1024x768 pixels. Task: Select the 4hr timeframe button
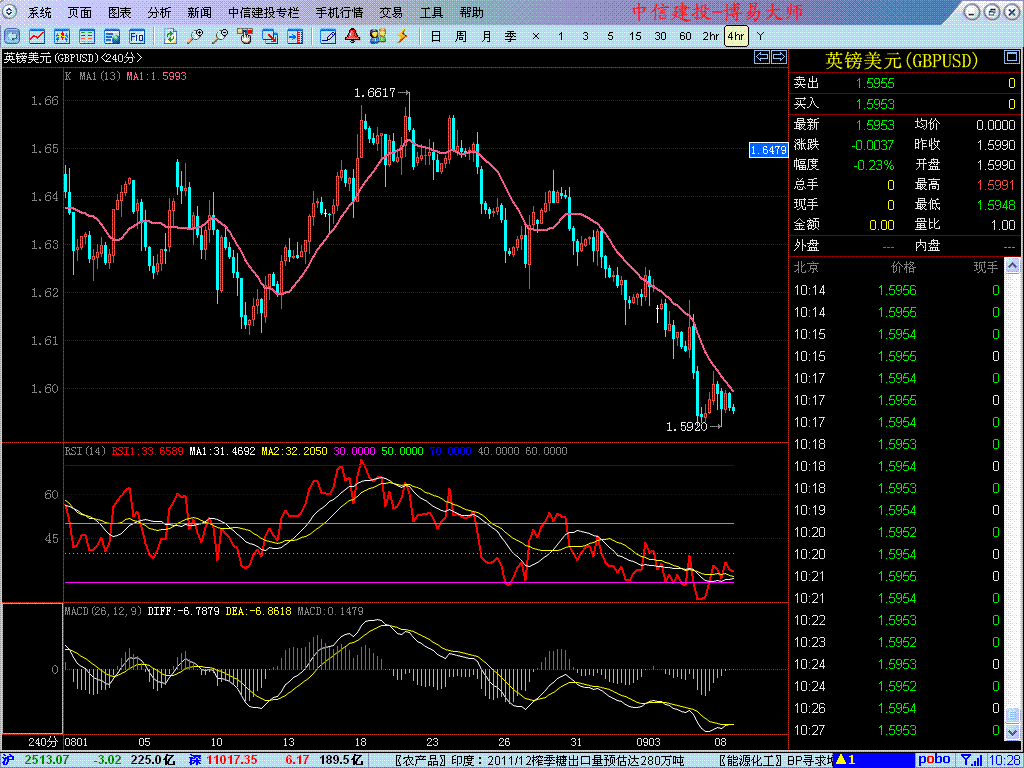pyautogui.click(x=736, y=36)
